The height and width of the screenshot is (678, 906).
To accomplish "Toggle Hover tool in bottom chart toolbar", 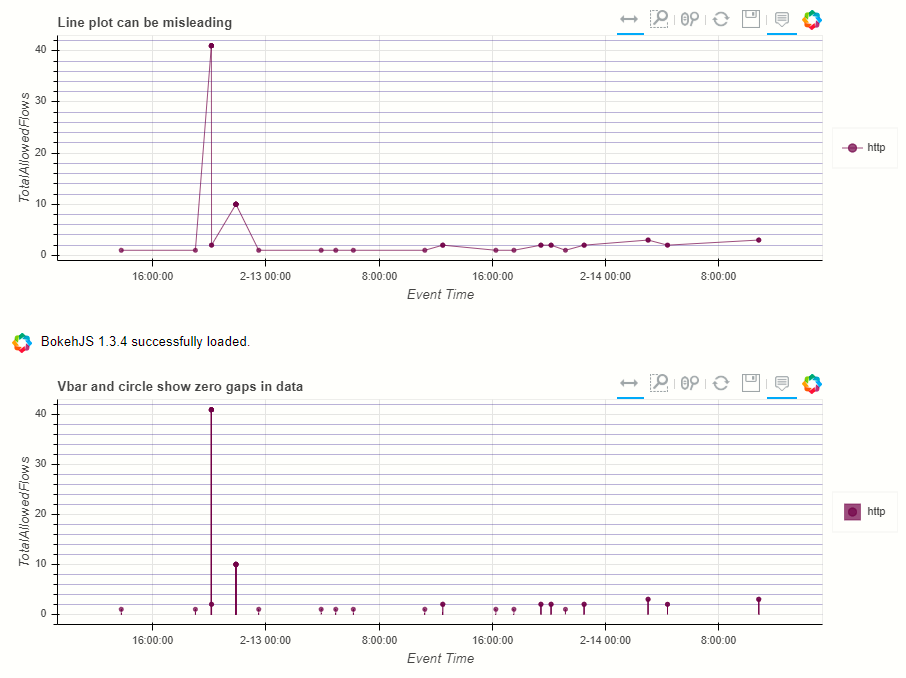I will [x=782, y=383].
